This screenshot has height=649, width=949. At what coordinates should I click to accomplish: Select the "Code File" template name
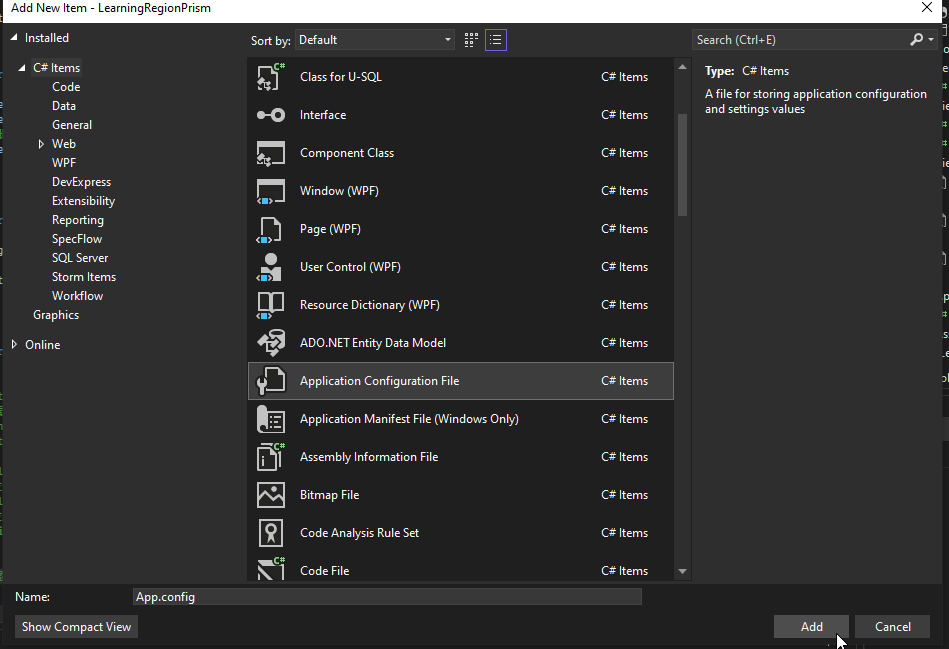coord(324,571)
